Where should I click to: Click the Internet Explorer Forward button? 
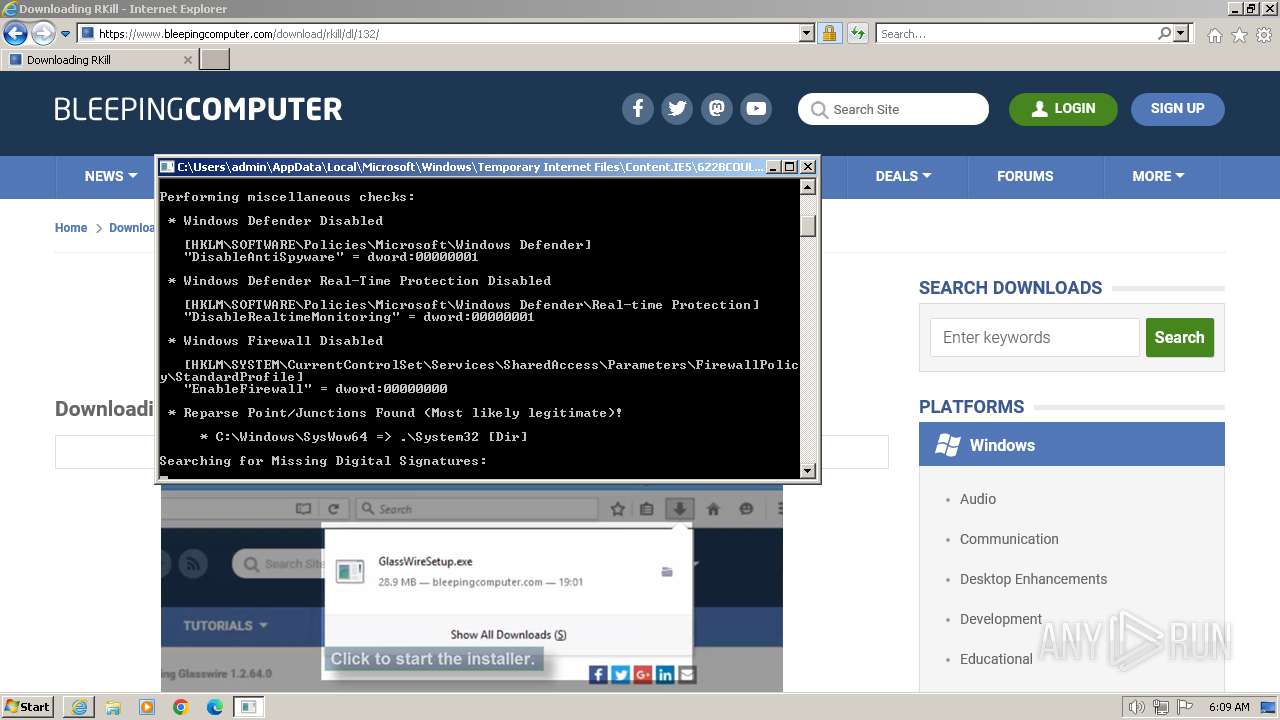point(43,34)
